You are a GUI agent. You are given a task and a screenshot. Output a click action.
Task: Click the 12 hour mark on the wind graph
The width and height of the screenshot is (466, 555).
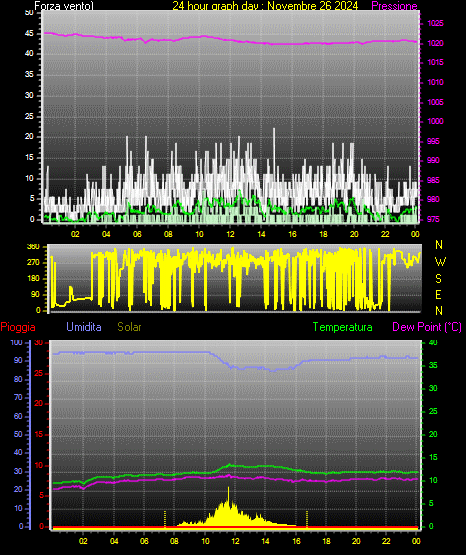(x=230, y=234)
